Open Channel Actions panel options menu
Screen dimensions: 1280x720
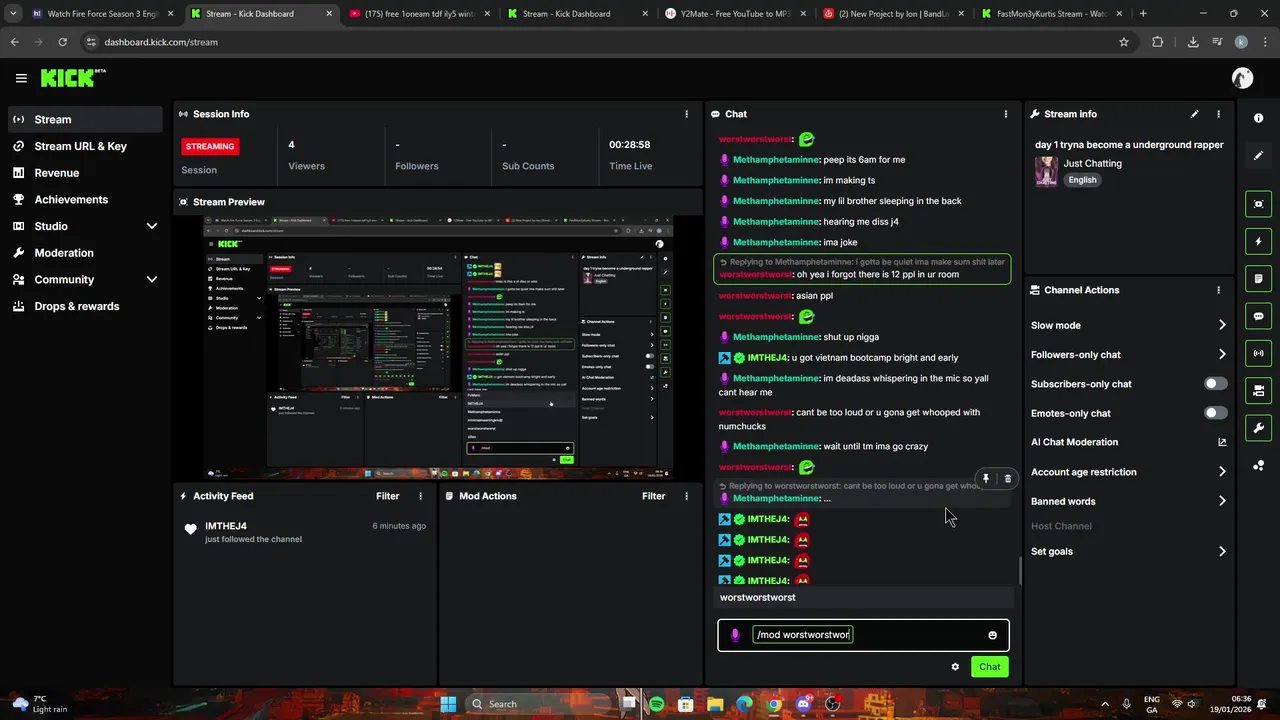point(1218,290)
